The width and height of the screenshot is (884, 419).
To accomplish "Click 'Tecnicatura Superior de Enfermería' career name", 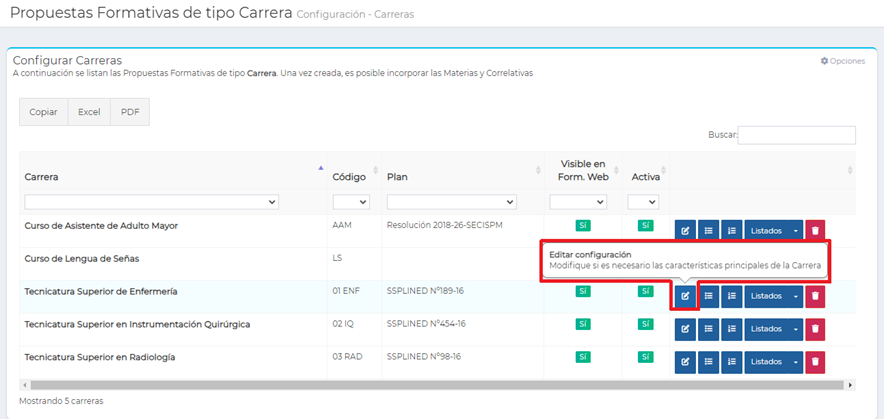I will pos(101,292).
